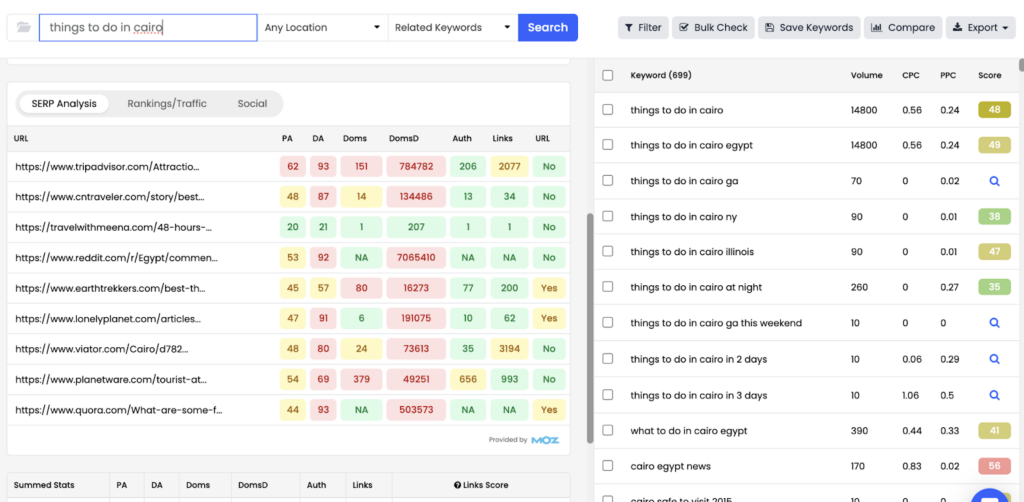Open the reddit.com r/Egypt result URL
Viewport: 1024px width, 502px height.
[116, 258]
